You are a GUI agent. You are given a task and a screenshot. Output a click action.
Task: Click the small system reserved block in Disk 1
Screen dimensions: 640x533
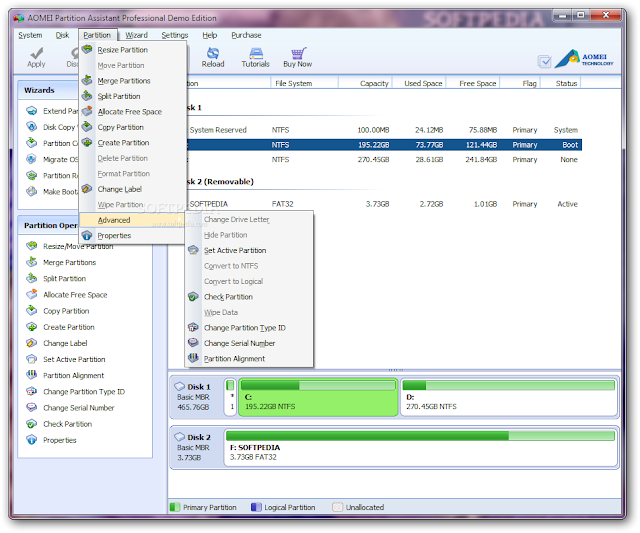tap(230, 397)
